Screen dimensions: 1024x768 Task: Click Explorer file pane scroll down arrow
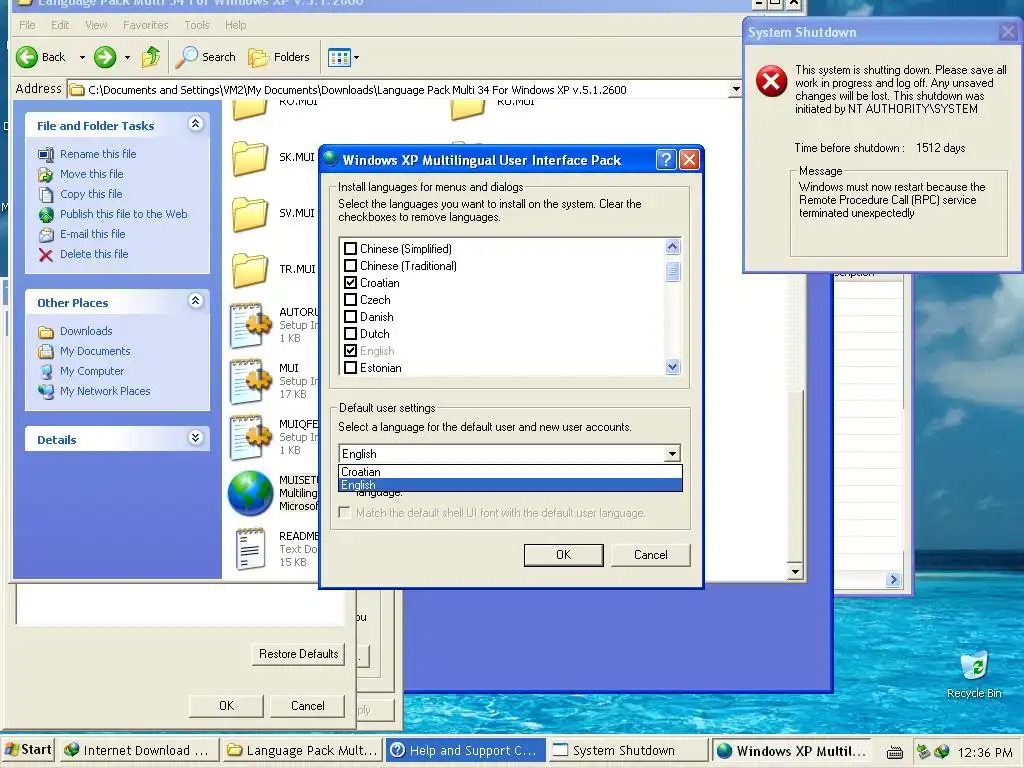[x=795, y=572]
